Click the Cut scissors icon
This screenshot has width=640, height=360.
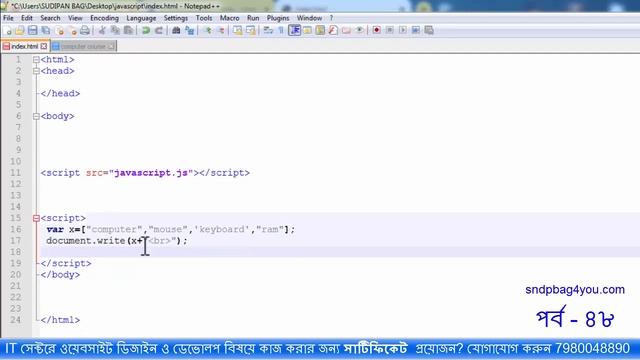102,30
